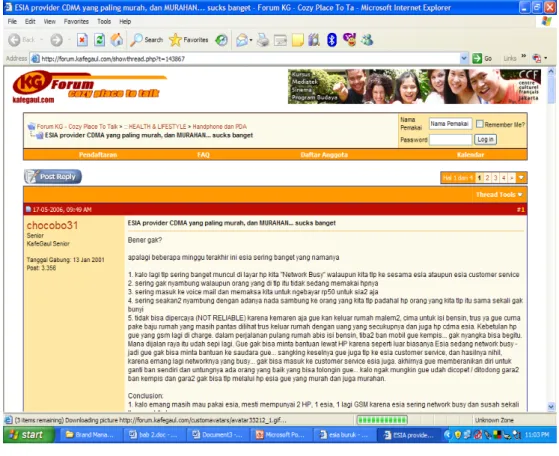Click the Forward navigation arrow

click(56, 40)
